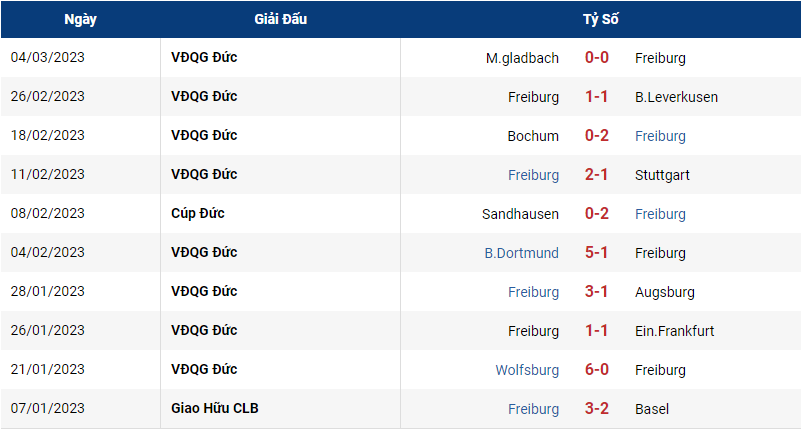Open the 6-0 score result
Viewport: 802px width, 429px height.
point(597,370)
